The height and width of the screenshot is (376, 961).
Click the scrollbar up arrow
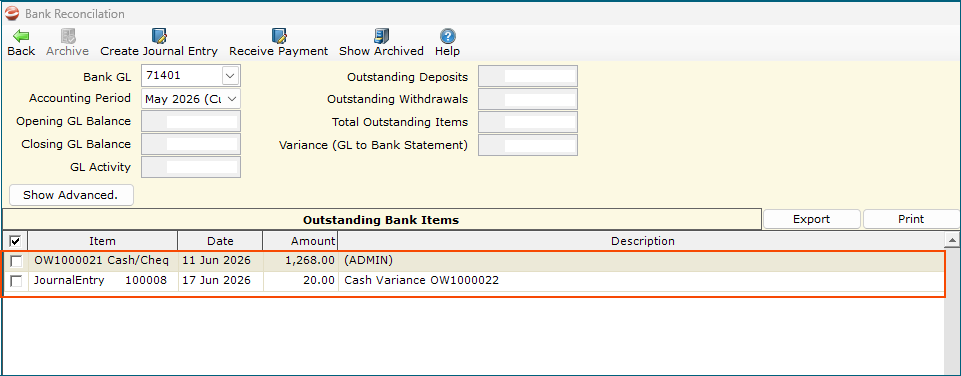point(952,240)
